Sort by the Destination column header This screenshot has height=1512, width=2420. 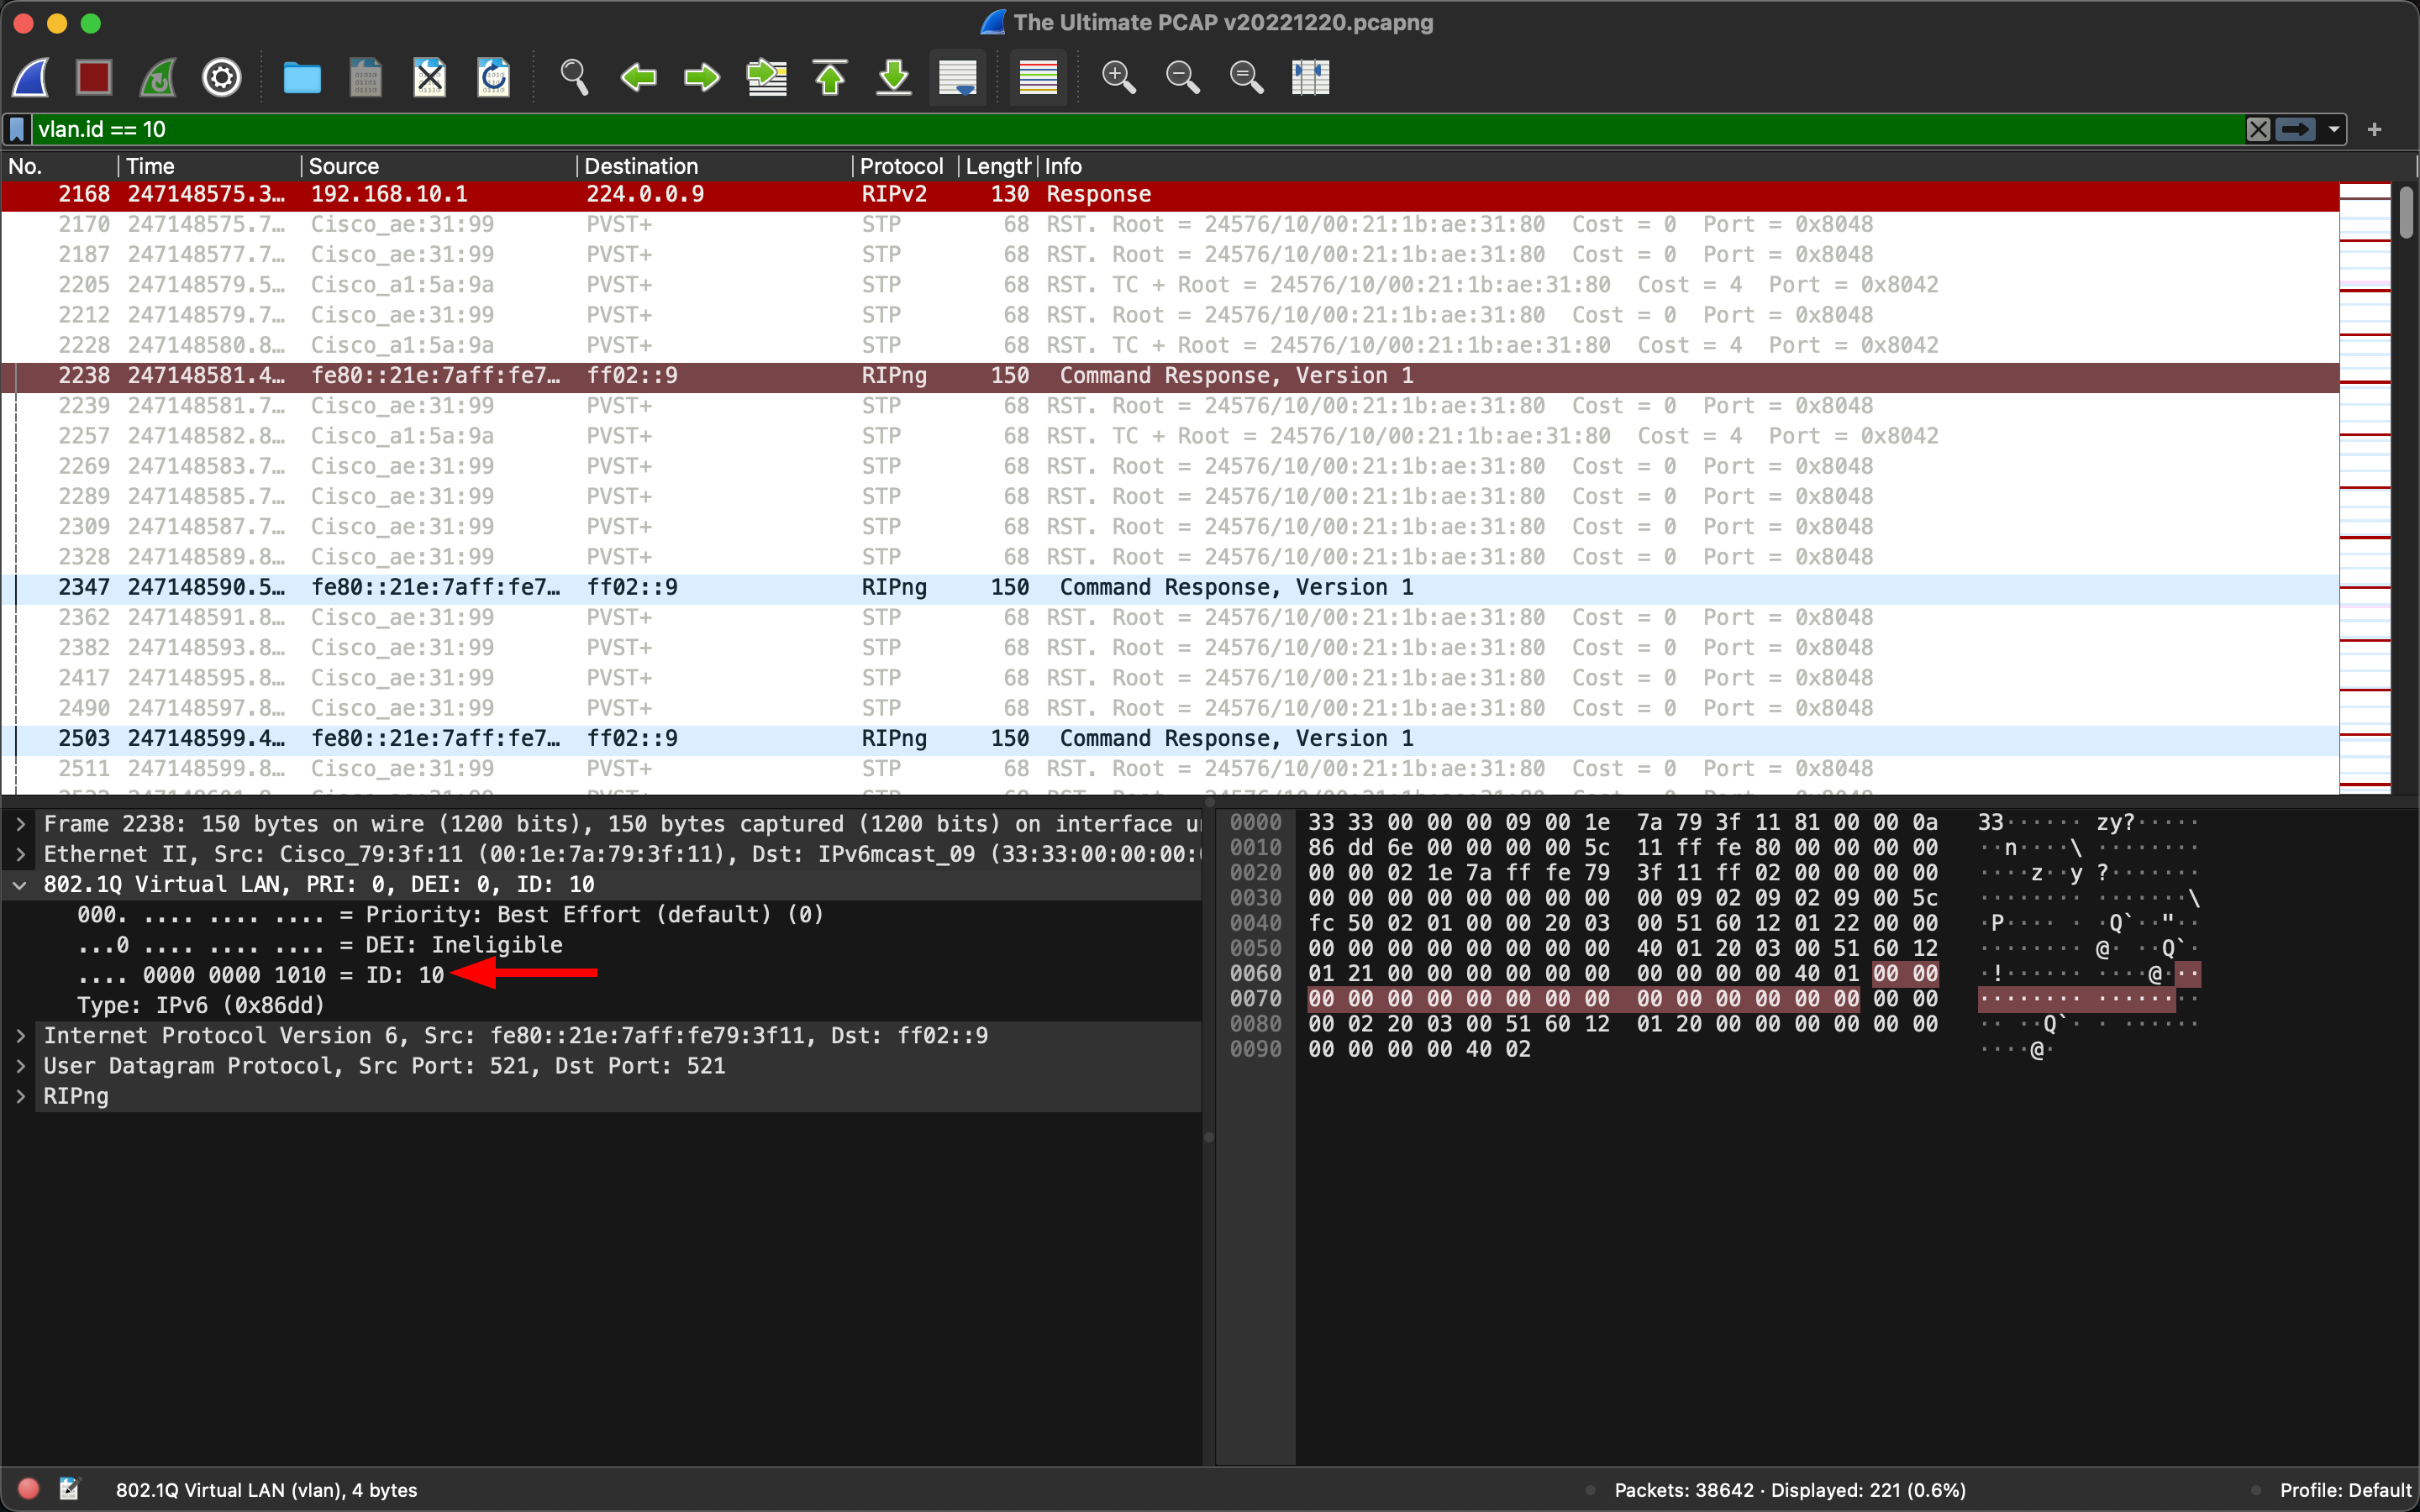pyautogui.click(x=714, y=166)
